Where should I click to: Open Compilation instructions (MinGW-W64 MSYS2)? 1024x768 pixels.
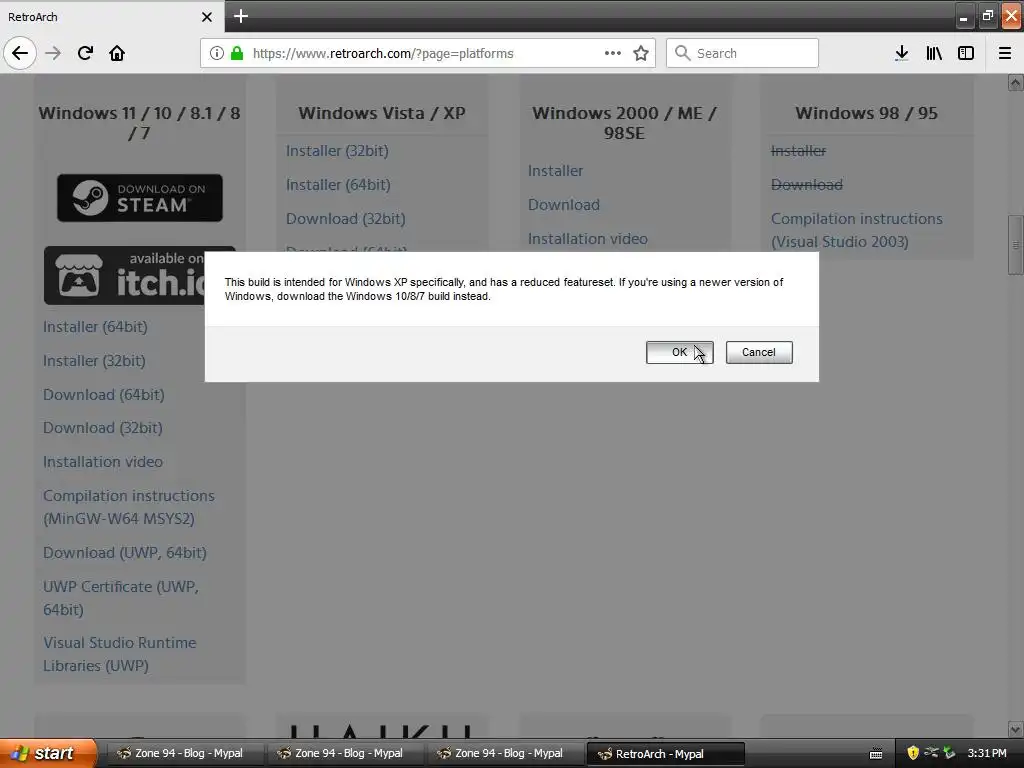129,507
